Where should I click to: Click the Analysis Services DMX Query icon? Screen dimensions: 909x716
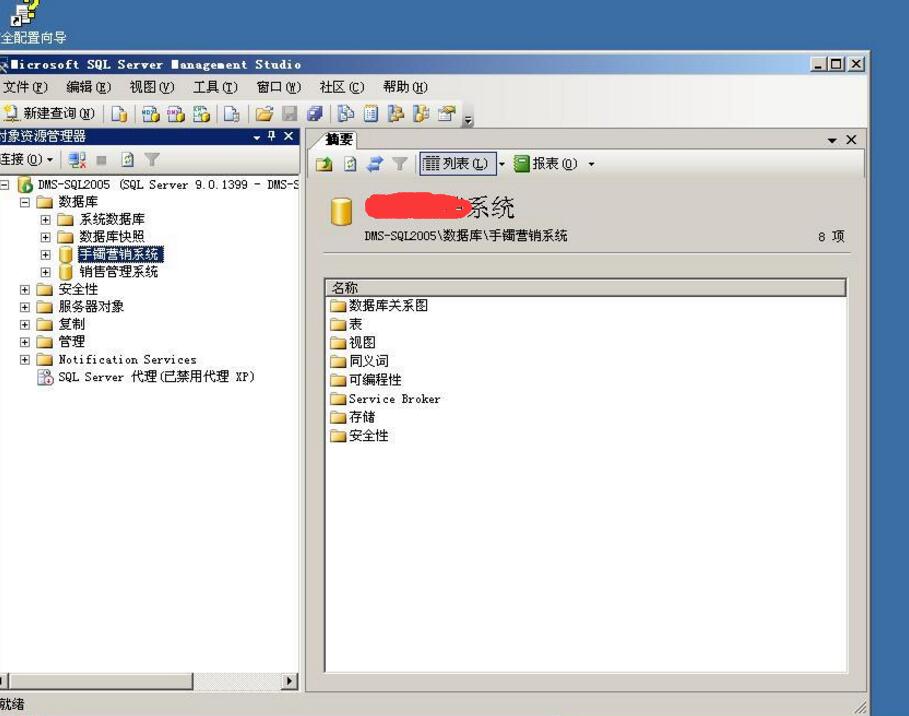[x=176, y=114]
